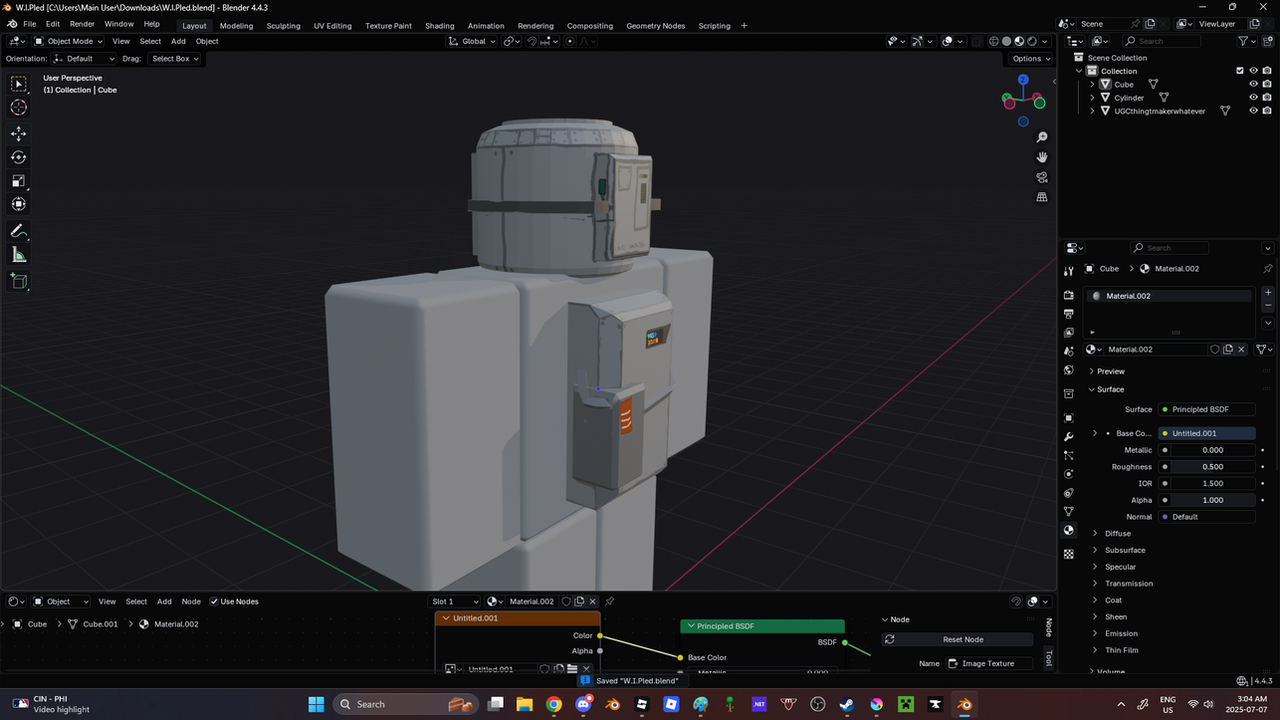Click the Select Box tool icon
1280x720 pixels.
point(18,84)
